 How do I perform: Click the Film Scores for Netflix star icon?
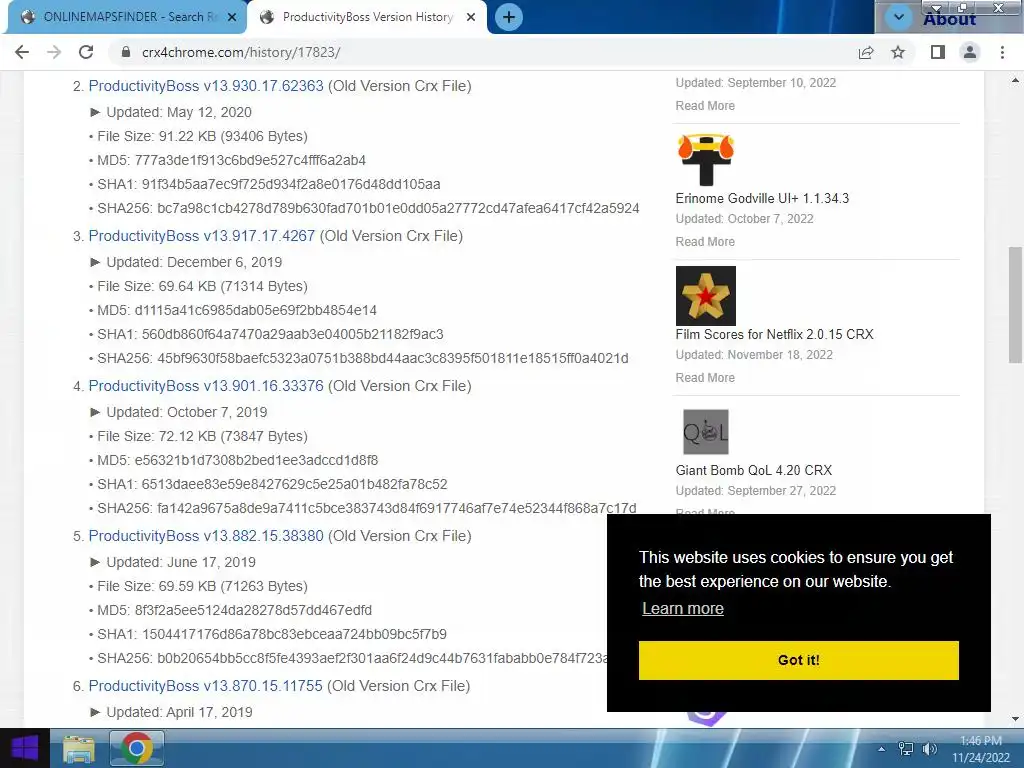pyautogui.click(x=705, y=296)
